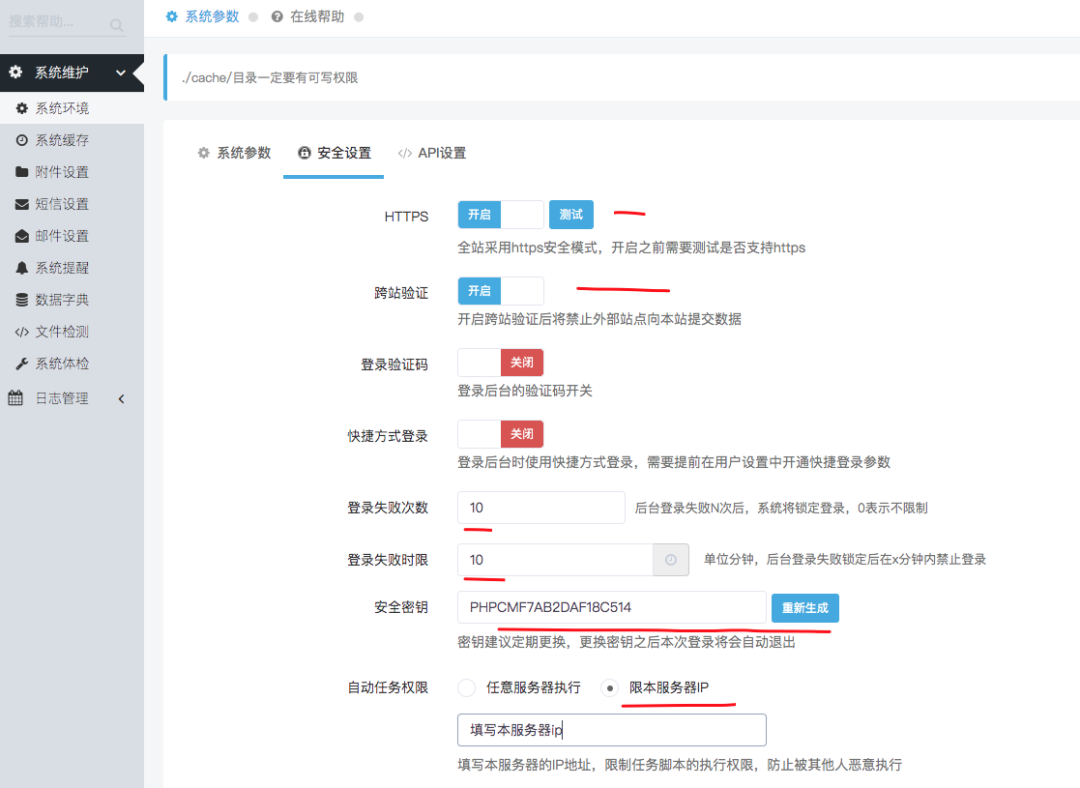Regenerate the security key via 重新生成

805,607
